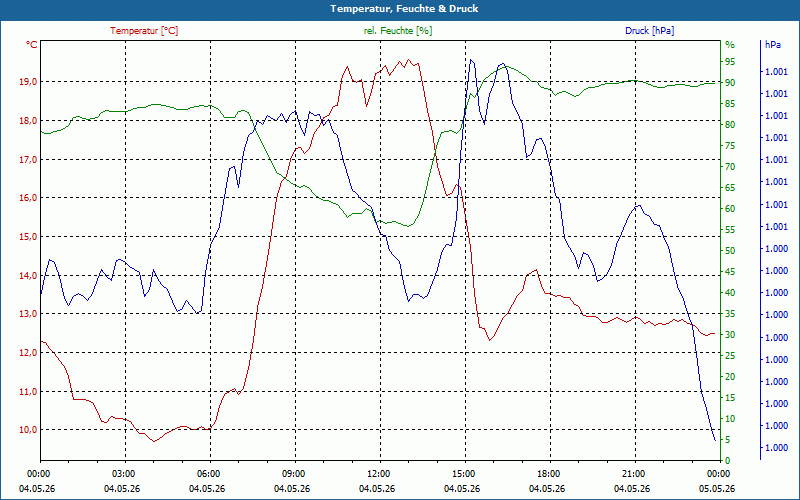The image size is (800, 500).
Task: Click the 17,0 temperature axis tick
Action: 29,160
